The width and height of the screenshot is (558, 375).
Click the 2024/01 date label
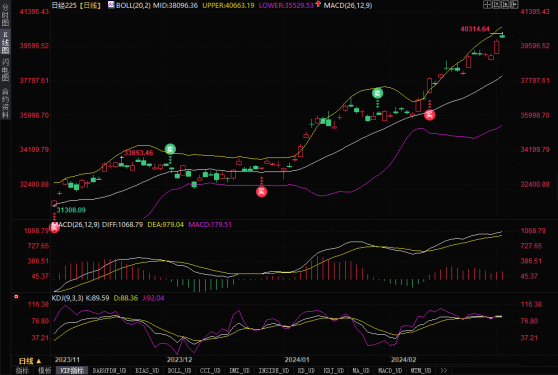[297, 360]
